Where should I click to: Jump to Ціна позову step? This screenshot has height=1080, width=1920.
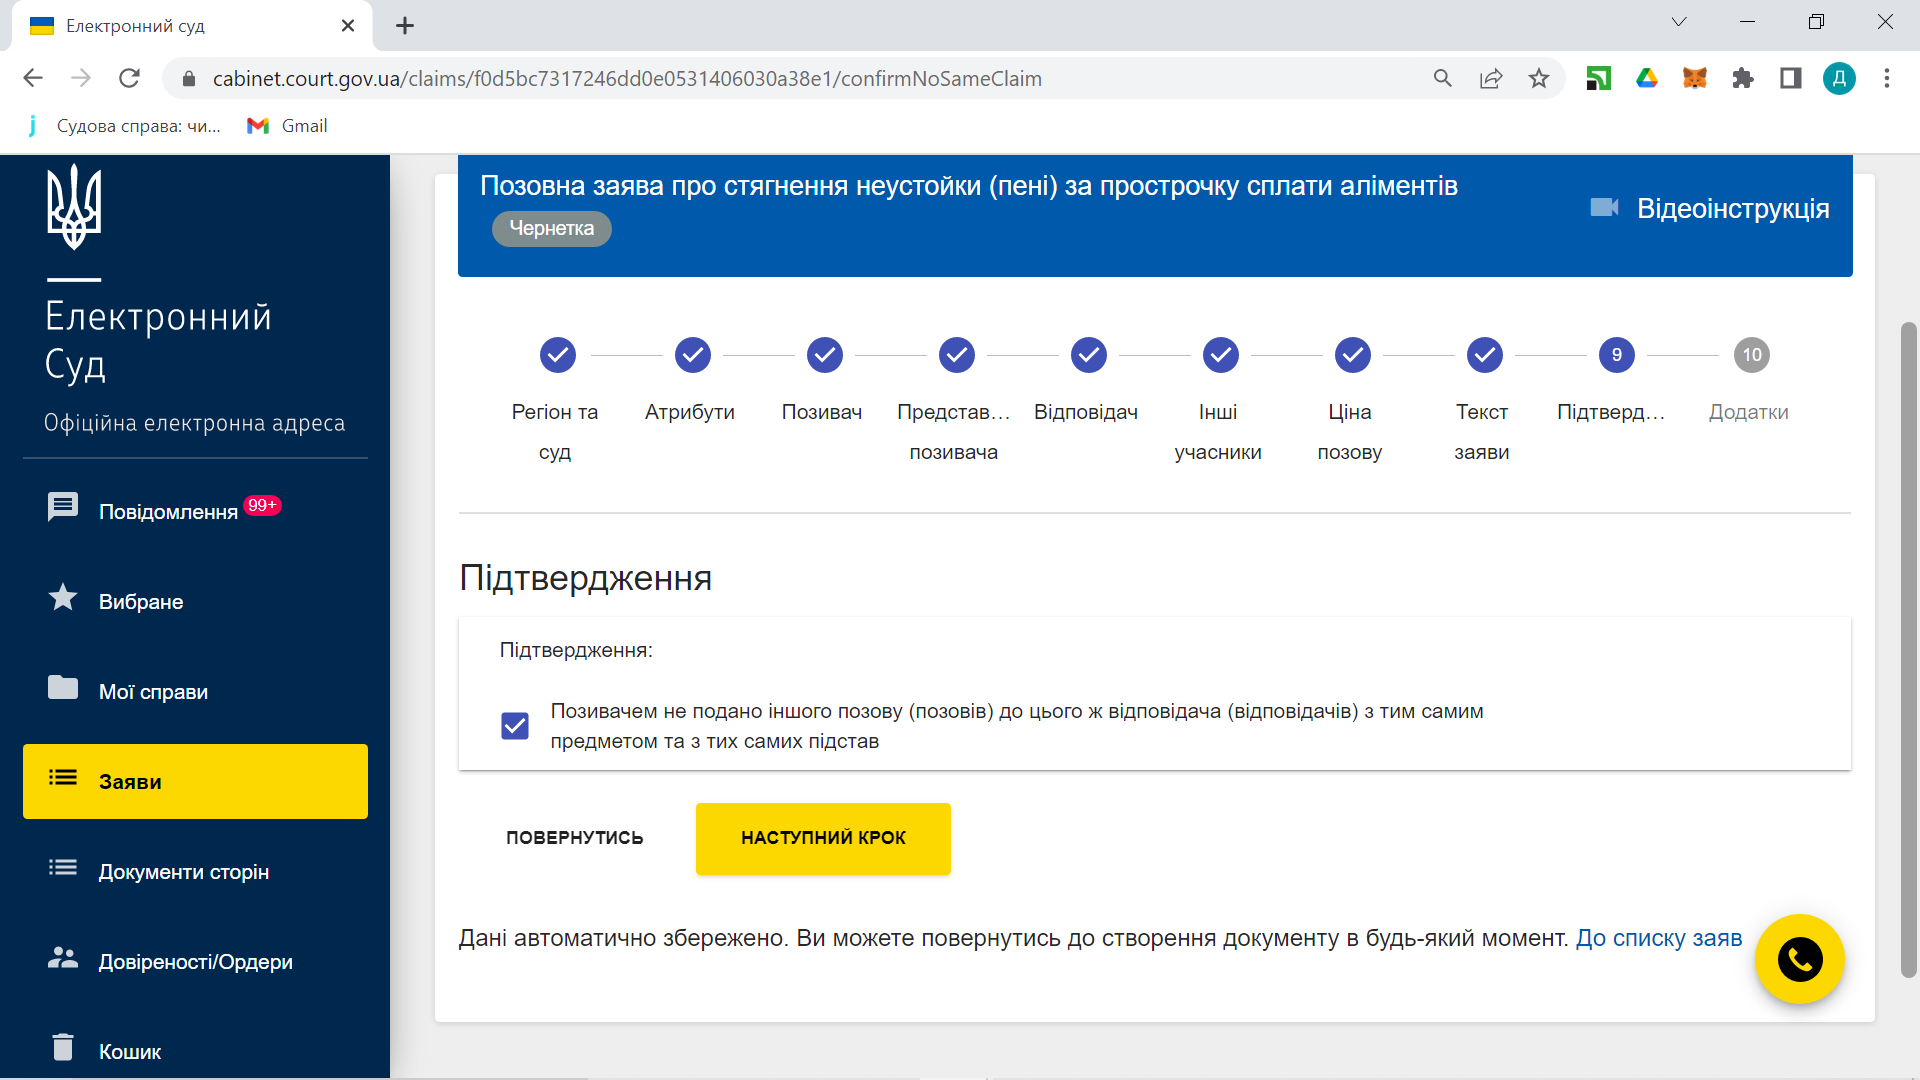tap(1352, 355)
